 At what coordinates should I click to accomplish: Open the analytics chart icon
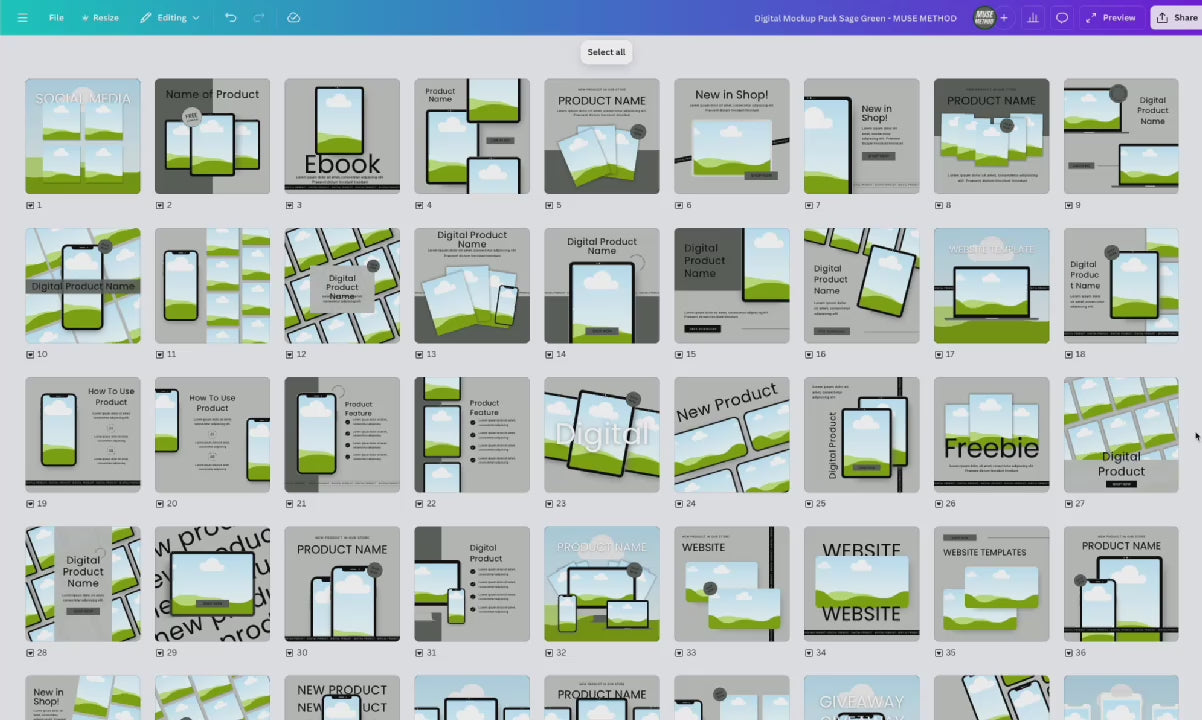(x=1033, y=18)
